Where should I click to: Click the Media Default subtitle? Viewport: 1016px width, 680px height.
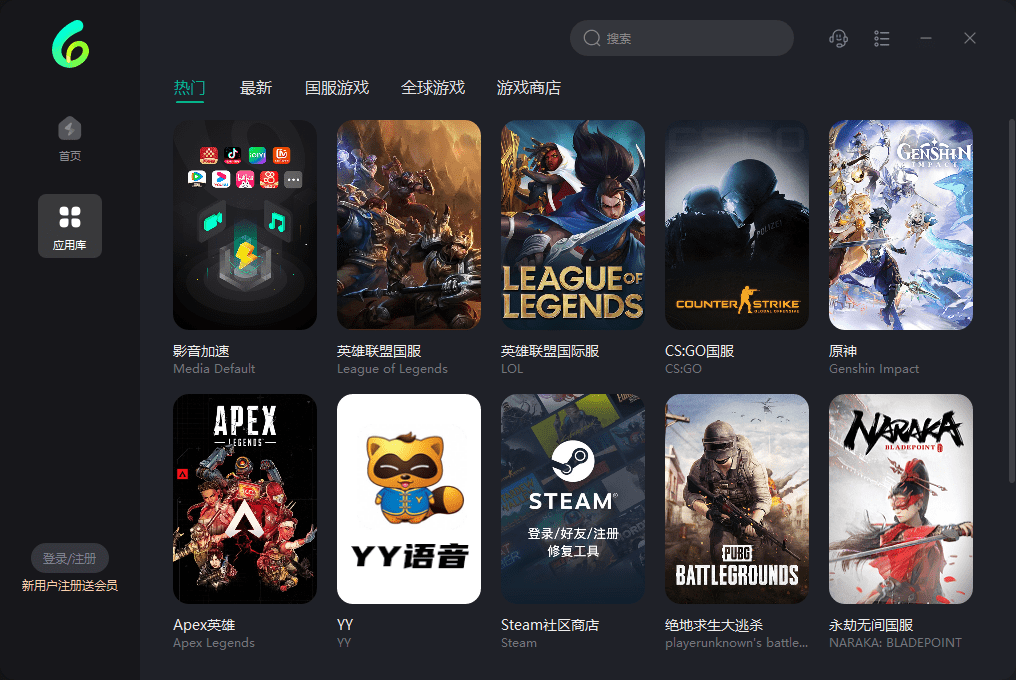point(214,368)
